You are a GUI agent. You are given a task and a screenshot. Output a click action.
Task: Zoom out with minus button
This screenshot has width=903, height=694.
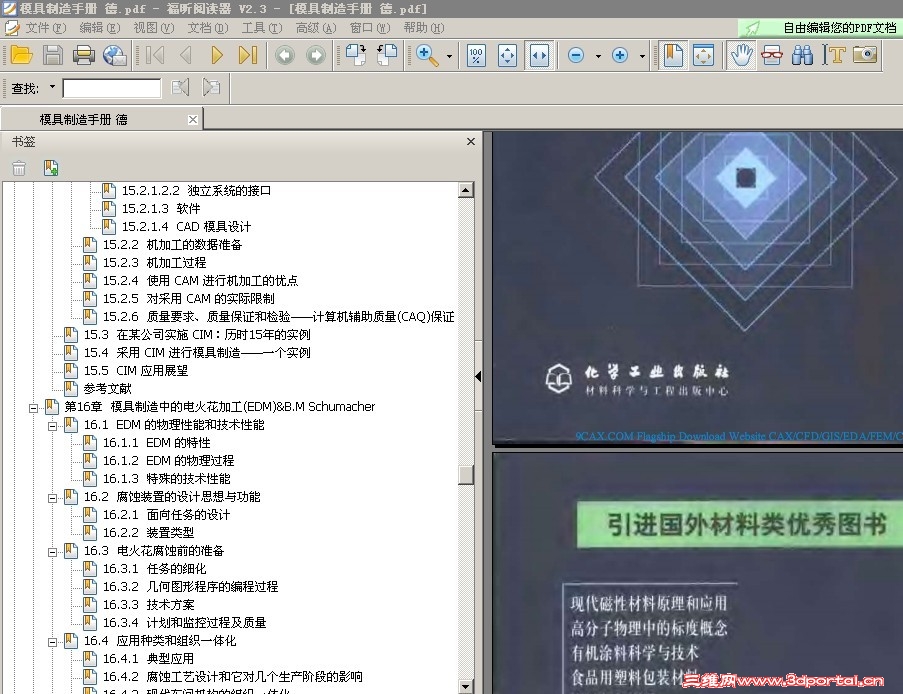click(576, 55)
